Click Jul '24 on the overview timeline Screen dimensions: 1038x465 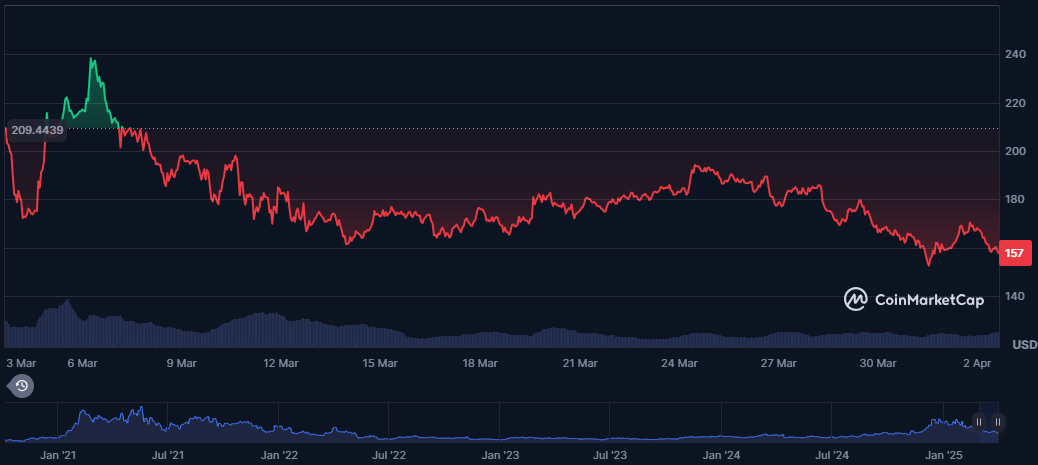click(x=832, y=455)
